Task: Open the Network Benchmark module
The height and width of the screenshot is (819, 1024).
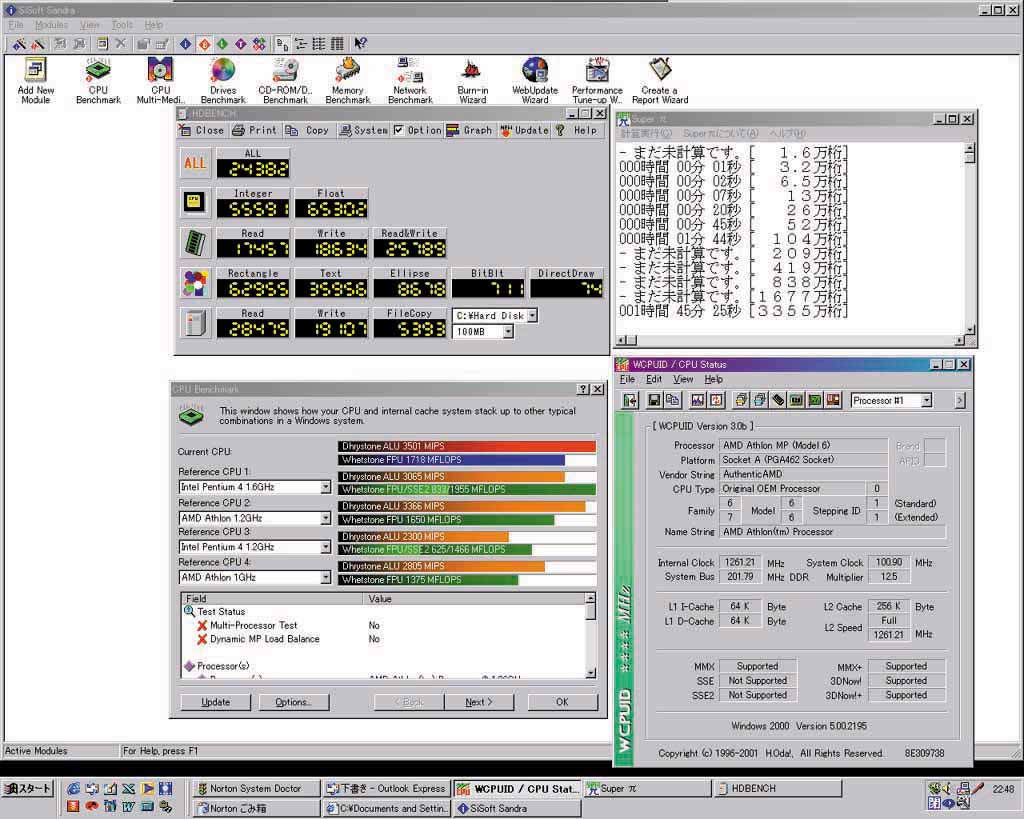Action: tap(410, 81)
